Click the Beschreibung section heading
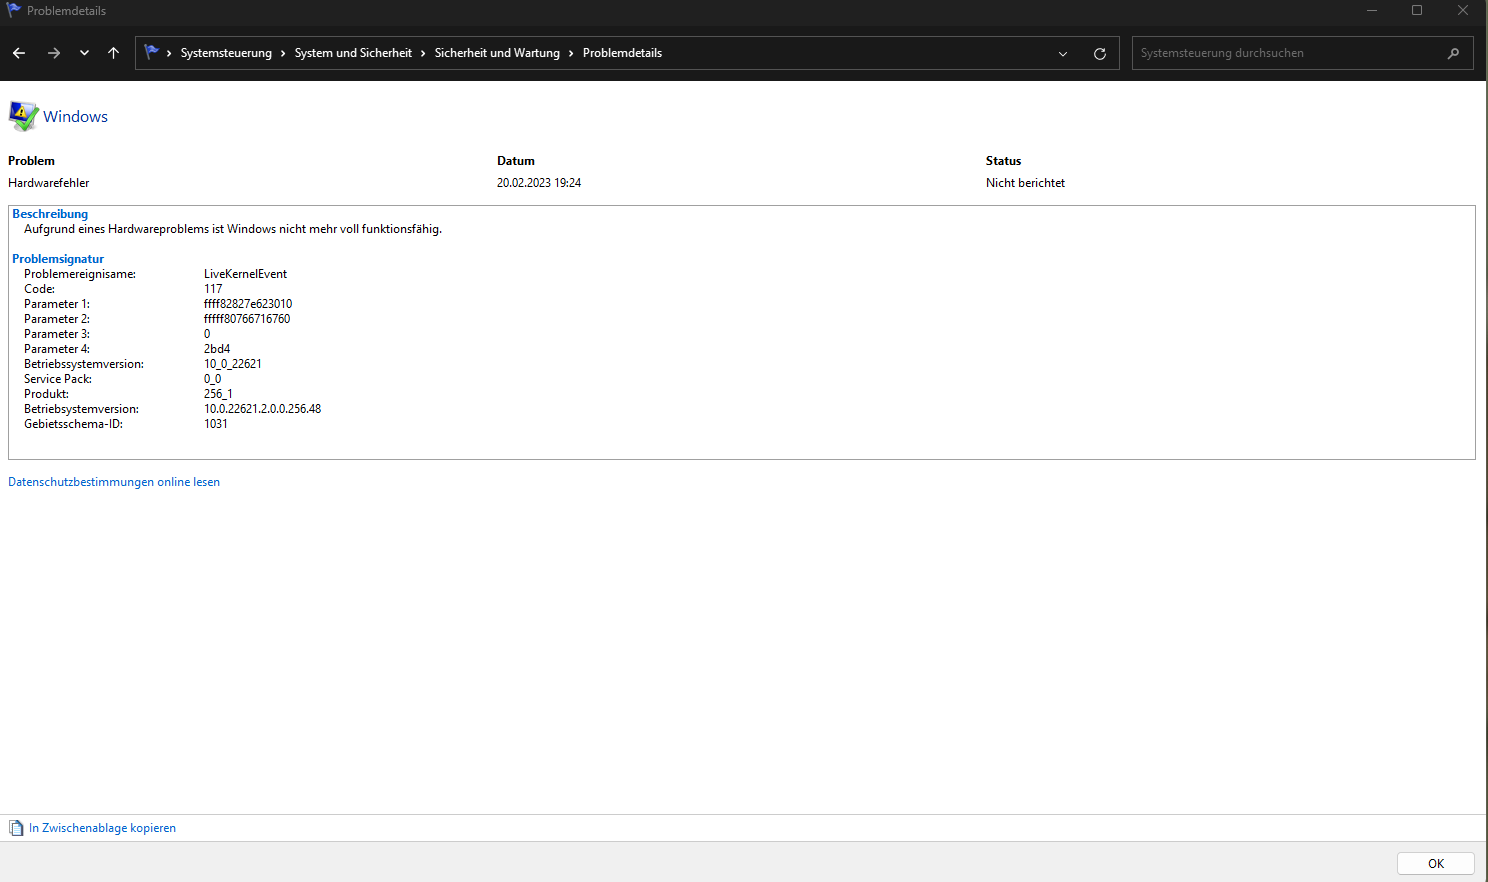 click(x=50, y=214)
